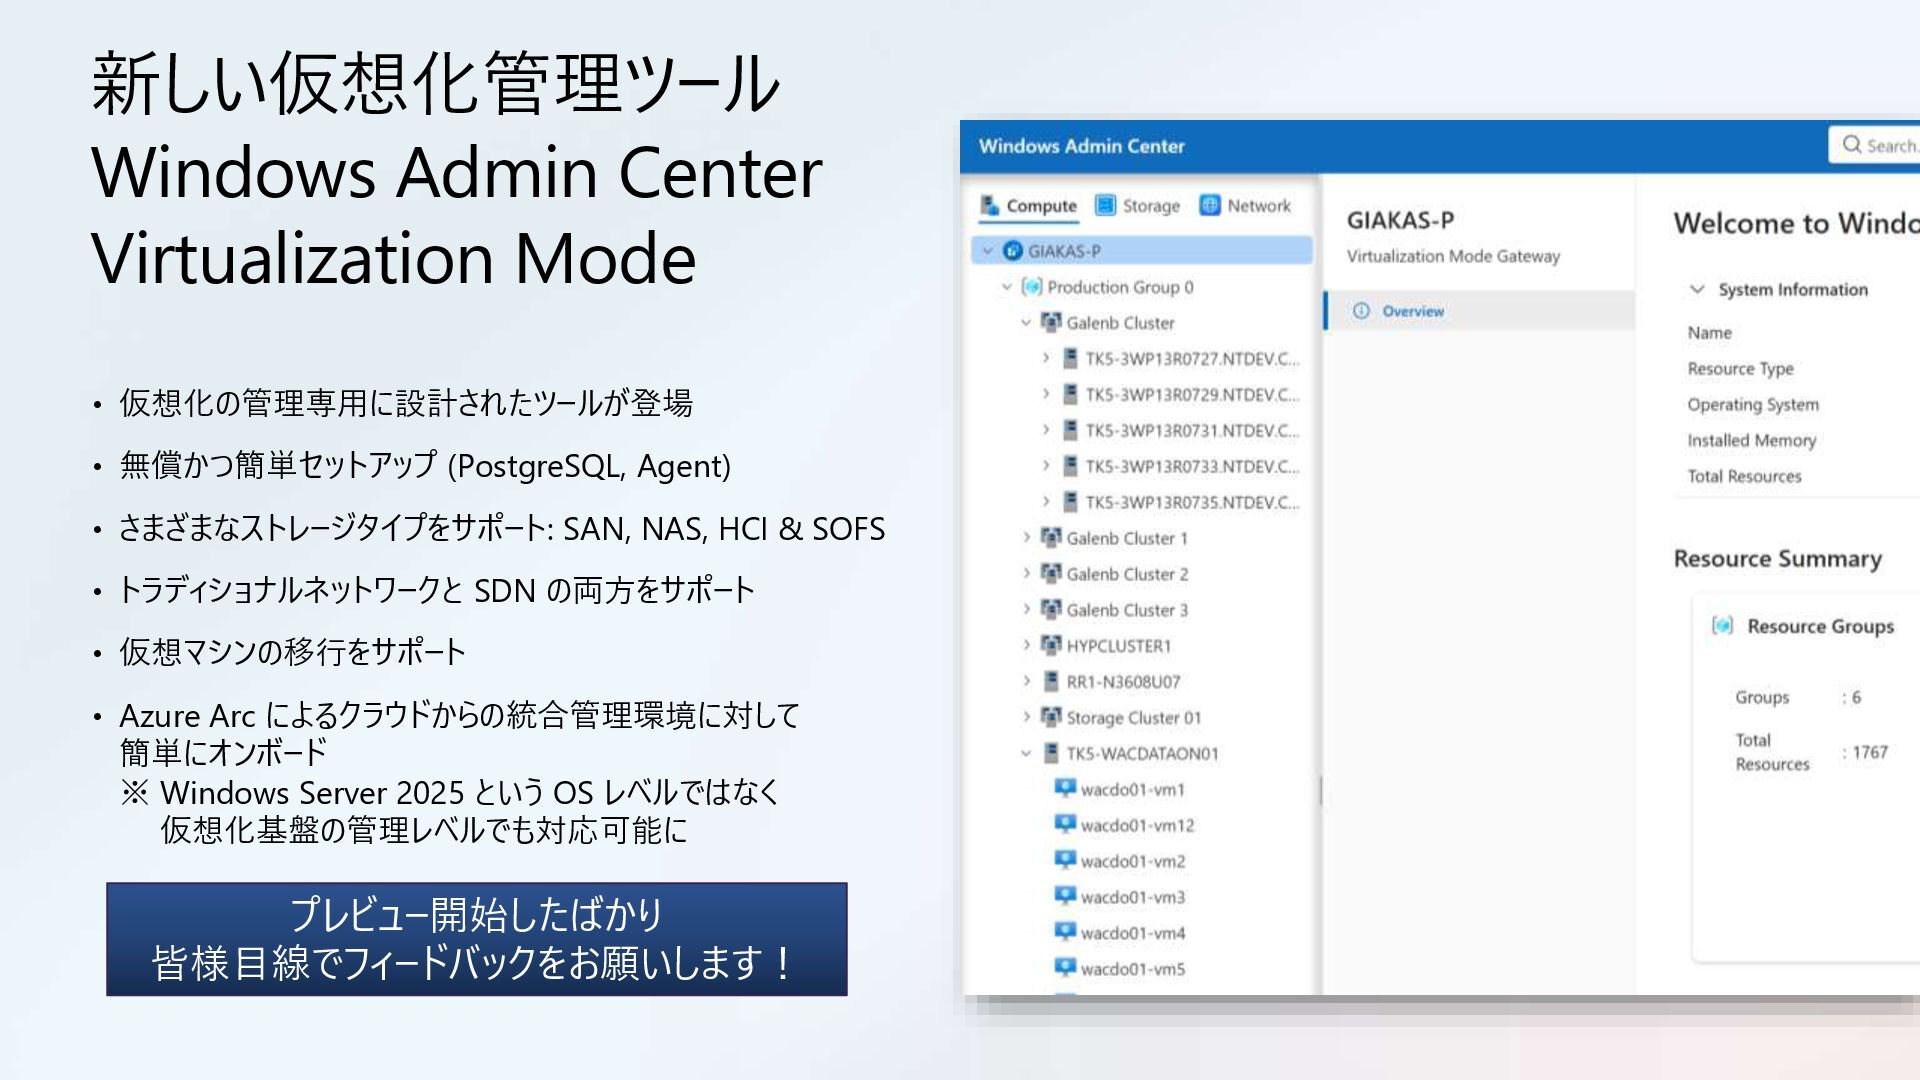Expand the HYPCLUSTER1 tree node
The height and width of the screenshot is (1080, 1920).
[x=1026, y=646]
